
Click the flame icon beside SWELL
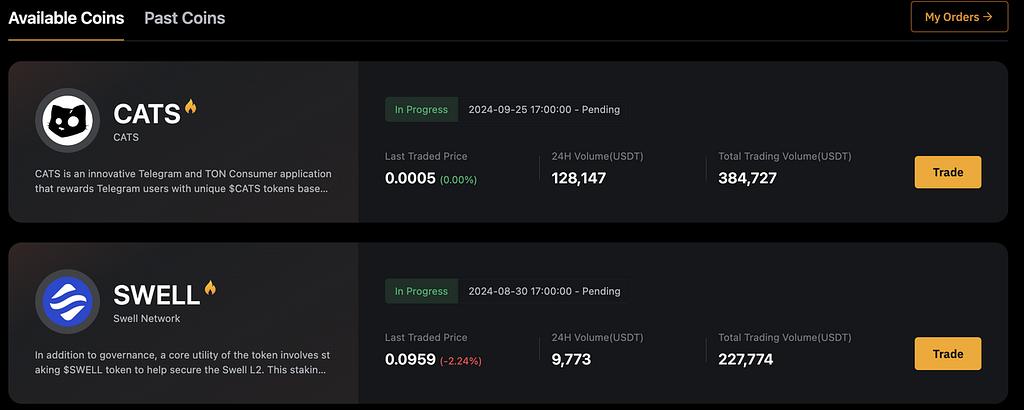point(210,288)
